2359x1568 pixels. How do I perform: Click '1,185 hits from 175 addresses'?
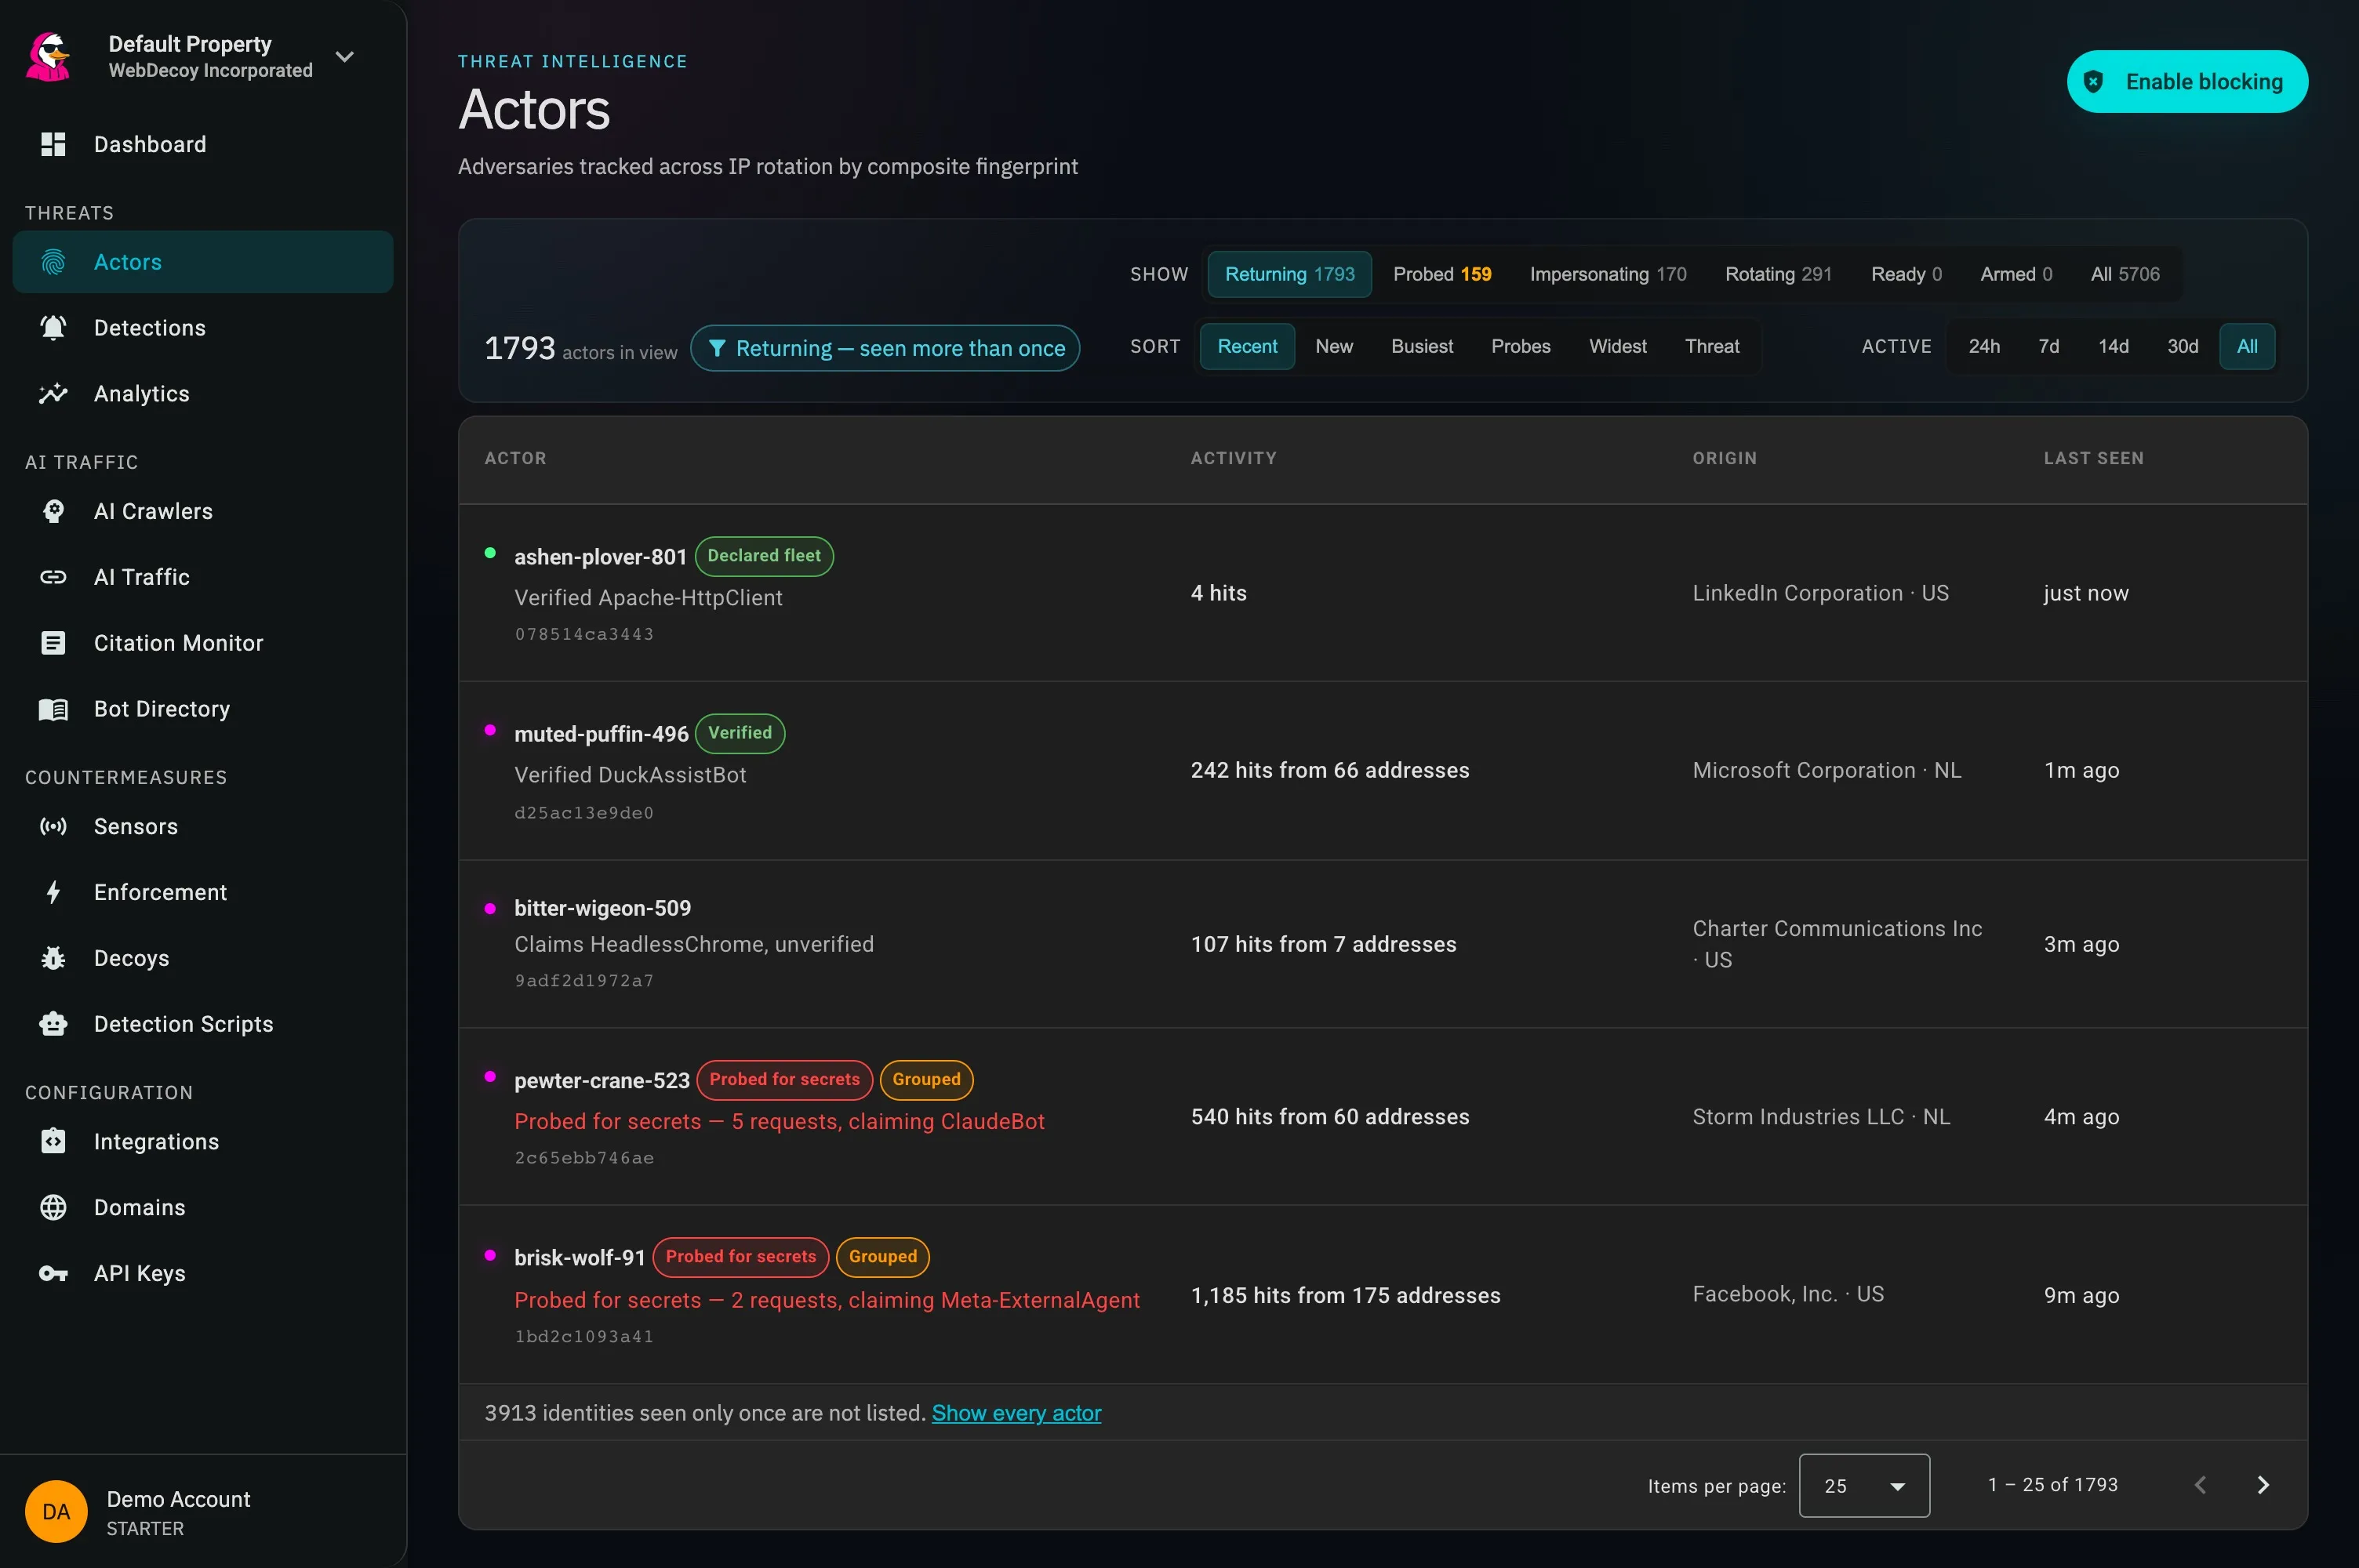(x=1345, y=1295)
